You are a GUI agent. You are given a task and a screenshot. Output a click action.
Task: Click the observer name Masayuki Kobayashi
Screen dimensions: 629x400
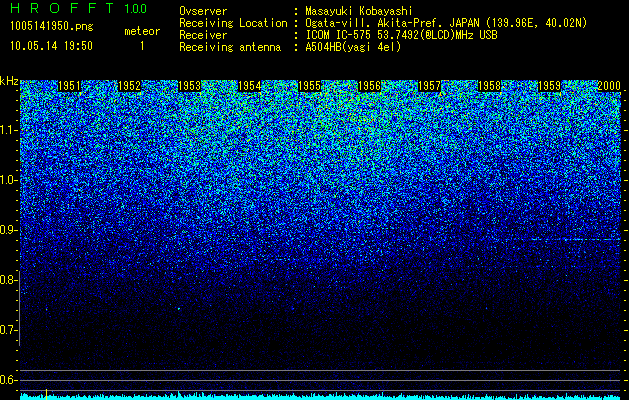(x=359, y=11)
